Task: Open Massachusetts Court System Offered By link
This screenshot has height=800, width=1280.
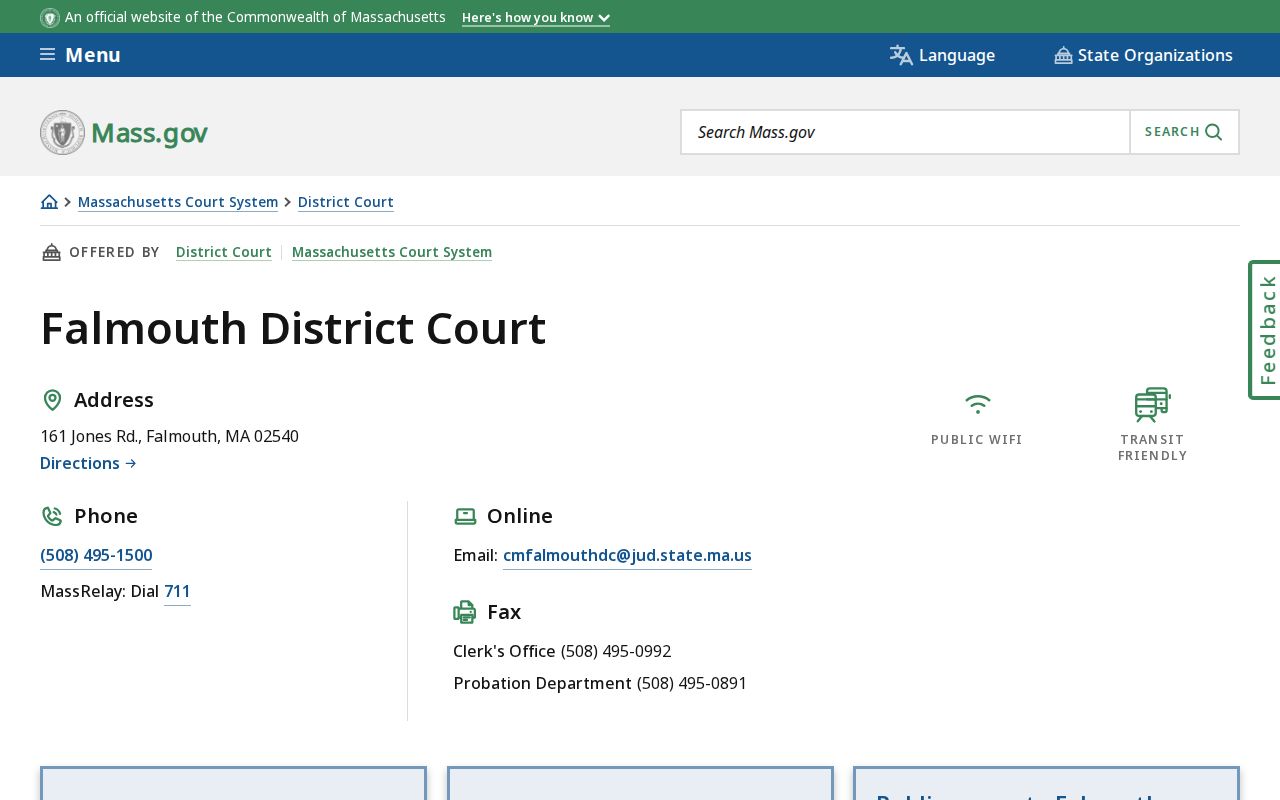Action: tap(392, 252)
